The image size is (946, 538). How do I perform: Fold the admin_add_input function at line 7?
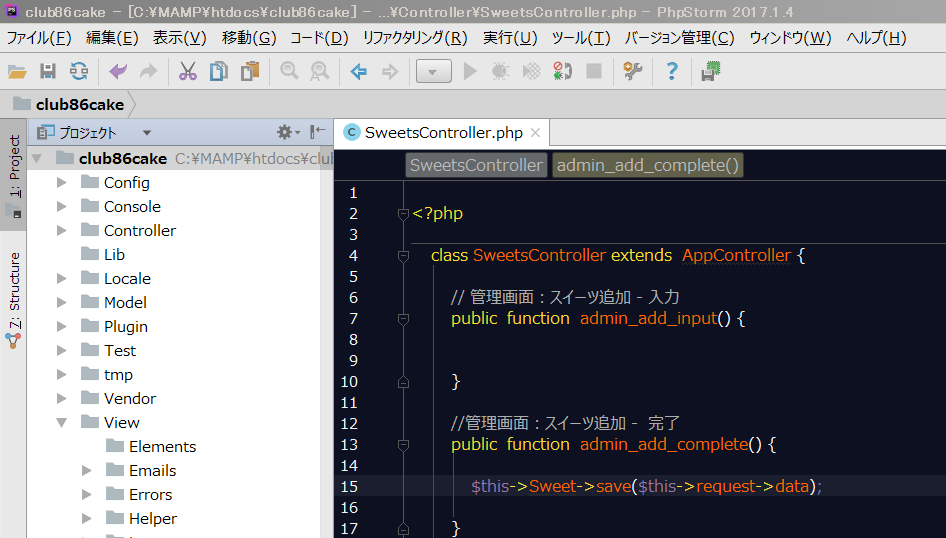tap(404, 319)
